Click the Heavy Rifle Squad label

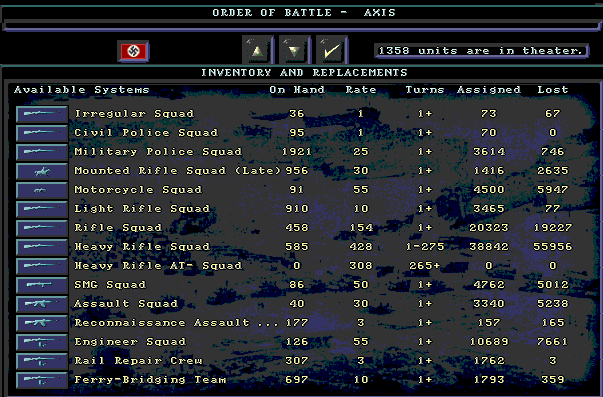tap(142, 247)
